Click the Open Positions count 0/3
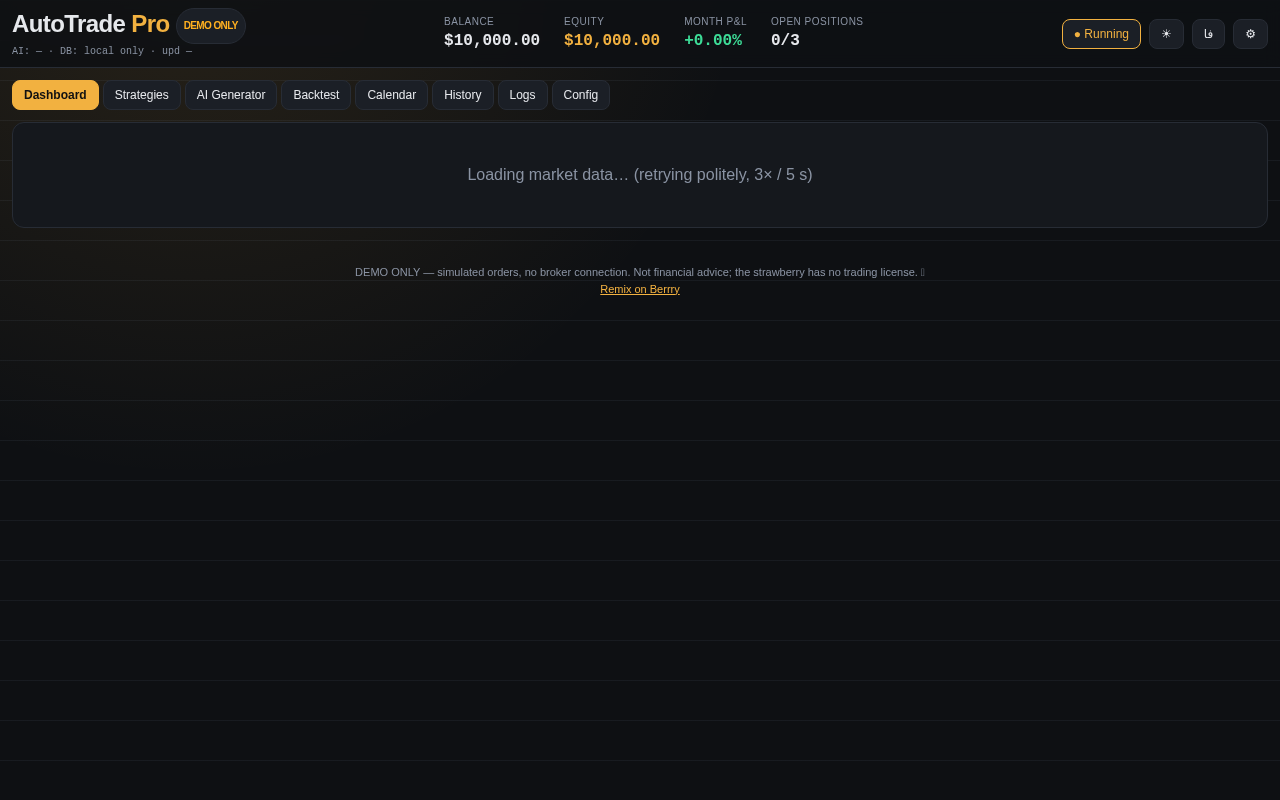This screenshot has height=800, width=1280. coord(785,41)
